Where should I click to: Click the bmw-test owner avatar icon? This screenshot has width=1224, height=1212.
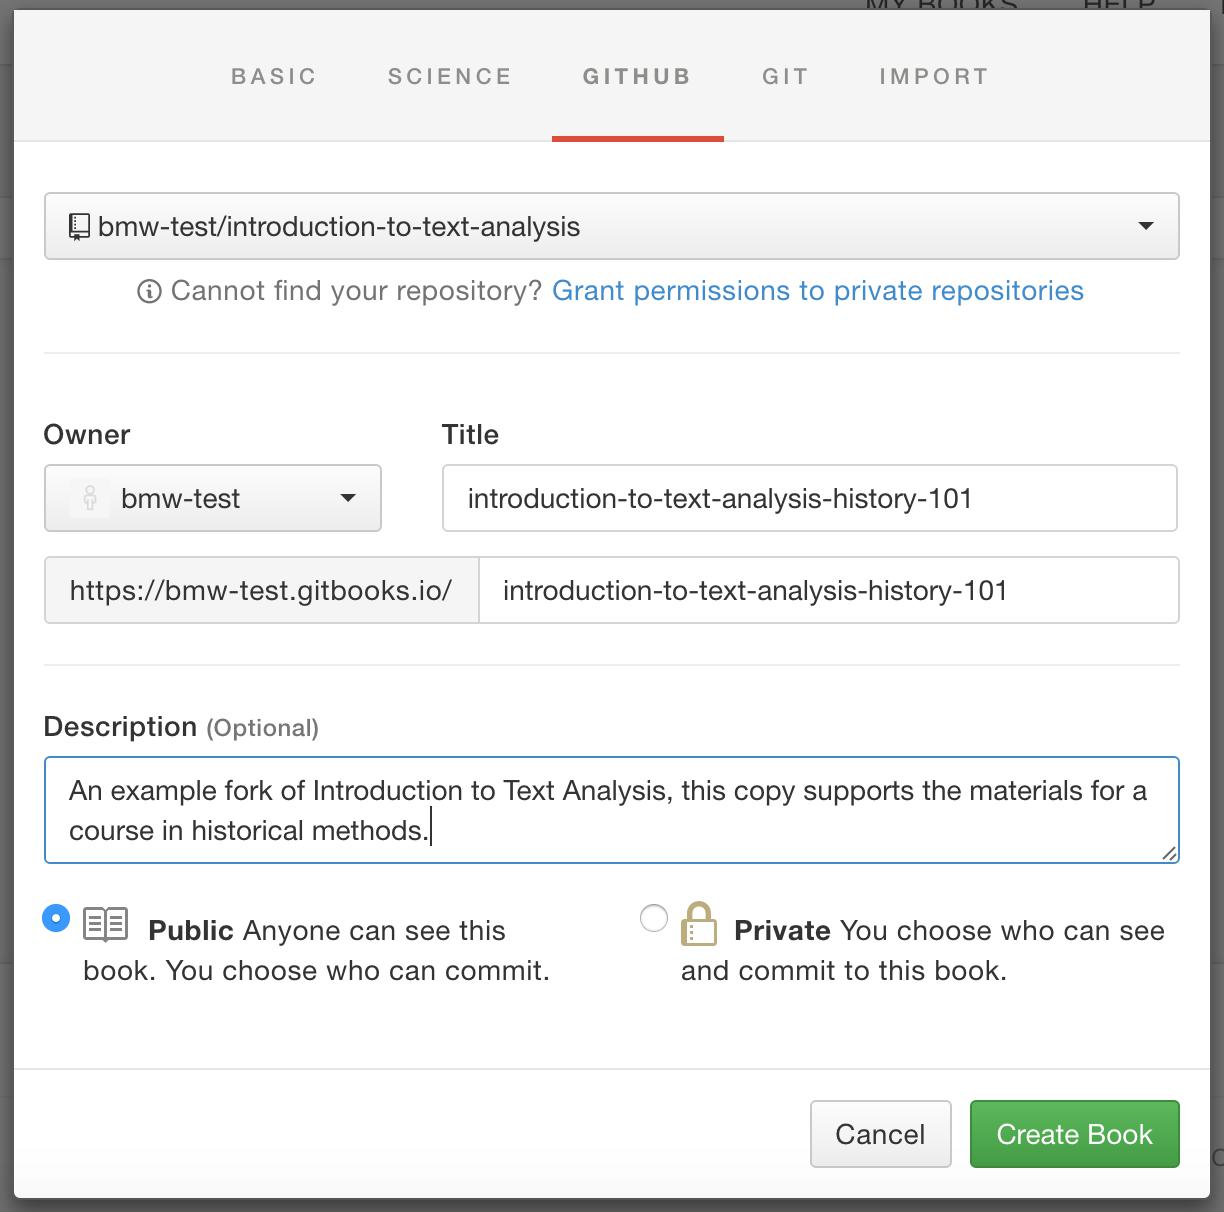pos(90,498)
